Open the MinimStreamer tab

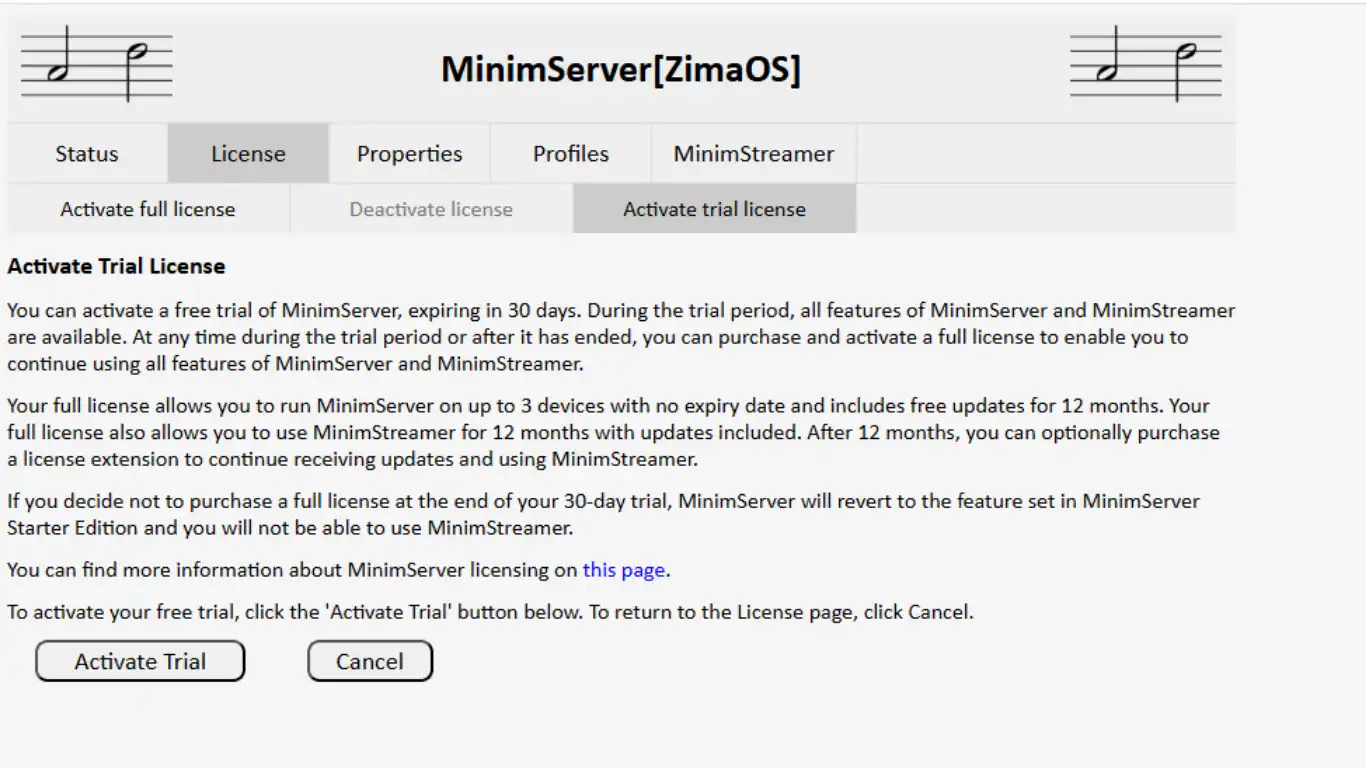[x=753, y=154]
